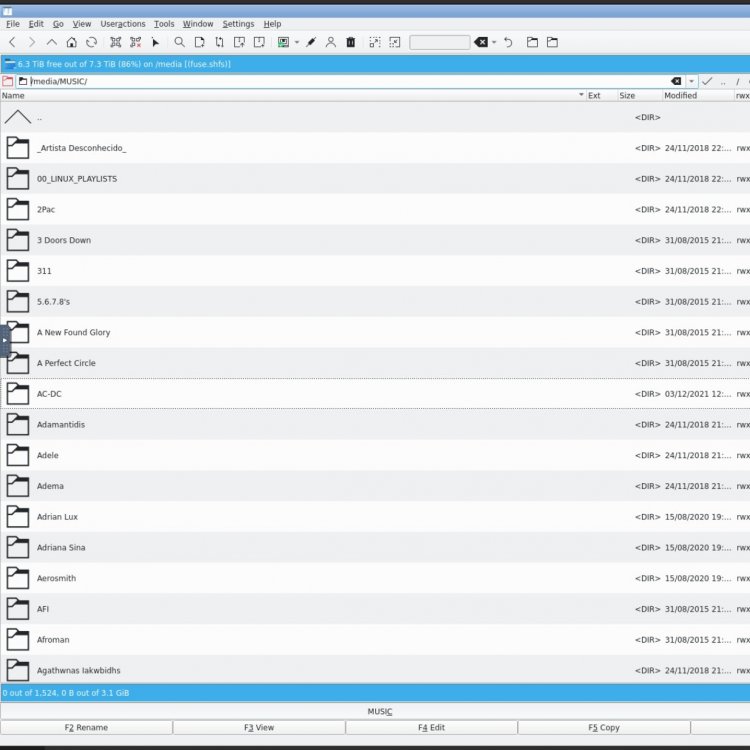The image size is (750, 750).
Task: Reload the panel with the refresh icon
Action: [x=91, y=43]
